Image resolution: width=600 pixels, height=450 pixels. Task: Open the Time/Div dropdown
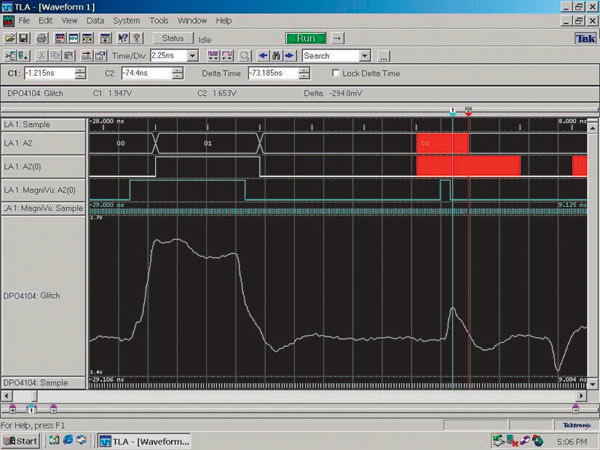pyautogui.click(x=192, y=56)
